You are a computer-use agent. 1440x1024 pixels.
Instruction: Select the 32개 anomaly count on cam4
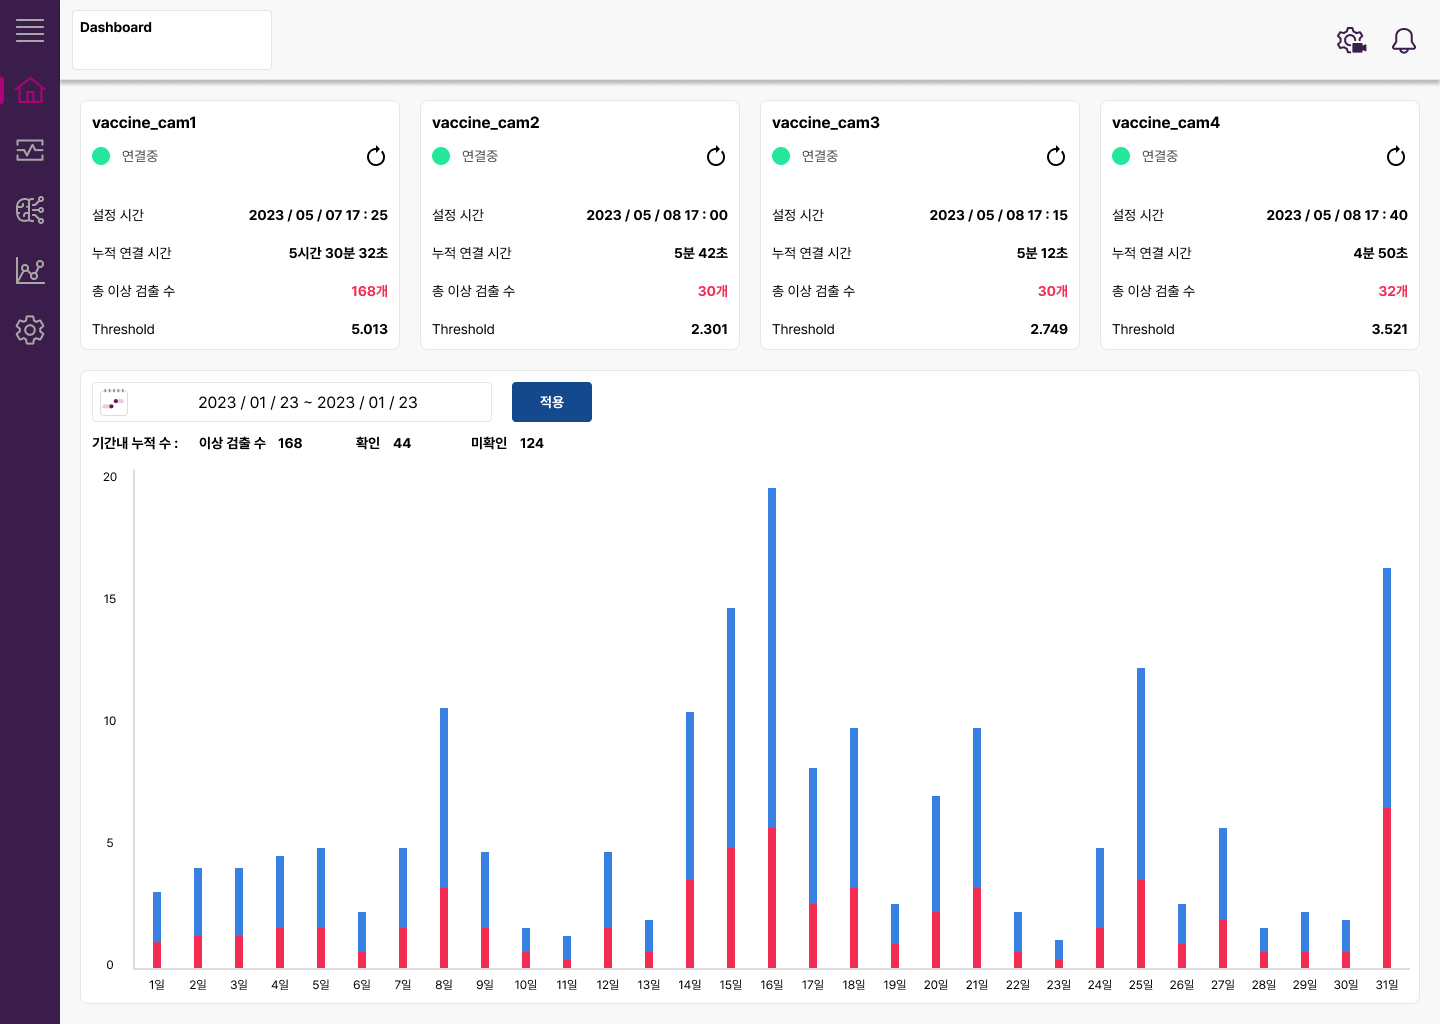point(1392,291)
